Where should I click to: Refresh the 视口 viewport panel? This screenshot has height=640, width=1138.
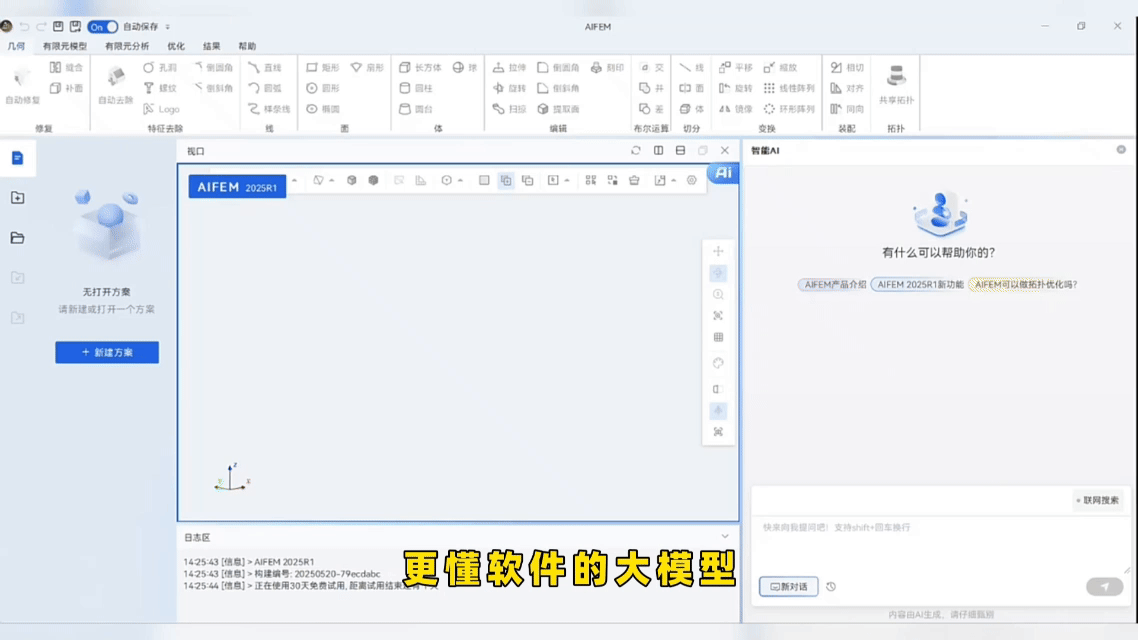pos(636,151)
